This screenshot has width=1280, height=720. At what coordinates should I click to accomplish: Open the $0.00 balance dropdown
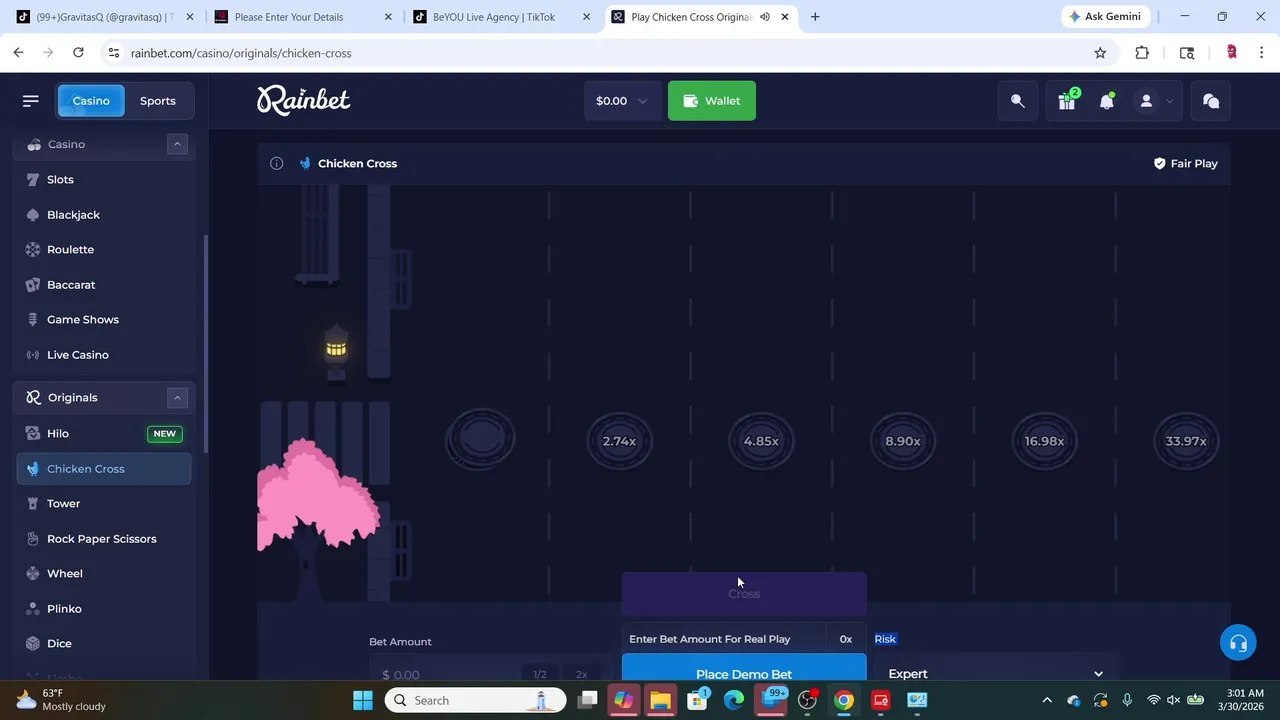coord(621,101)
